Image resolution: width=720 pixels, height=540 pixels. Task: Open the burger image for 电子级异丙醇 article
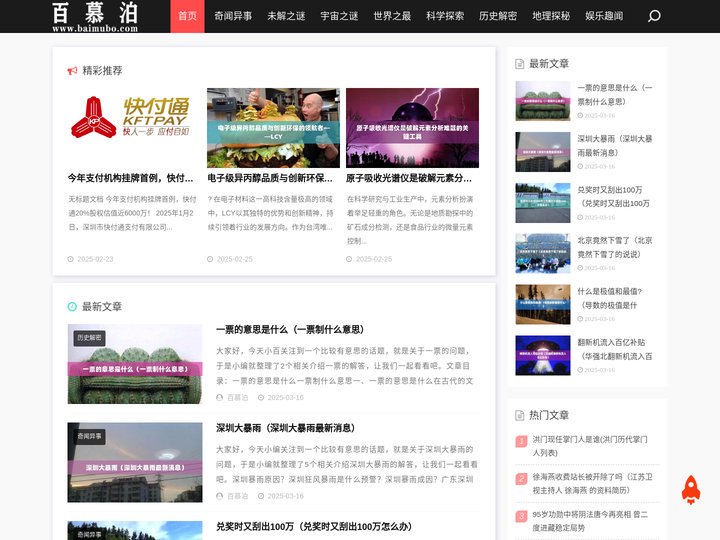pyautogui.click(x=273, y=128)
